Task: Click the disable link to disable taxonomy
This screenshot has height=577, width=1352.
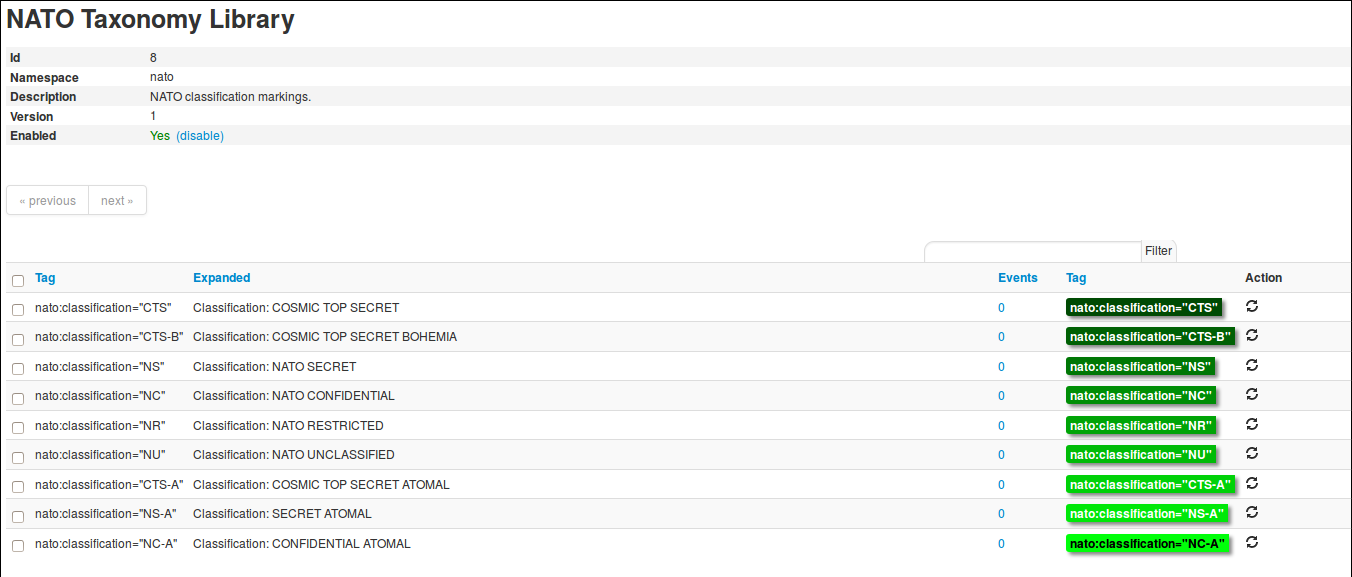Action: (200, 136)
